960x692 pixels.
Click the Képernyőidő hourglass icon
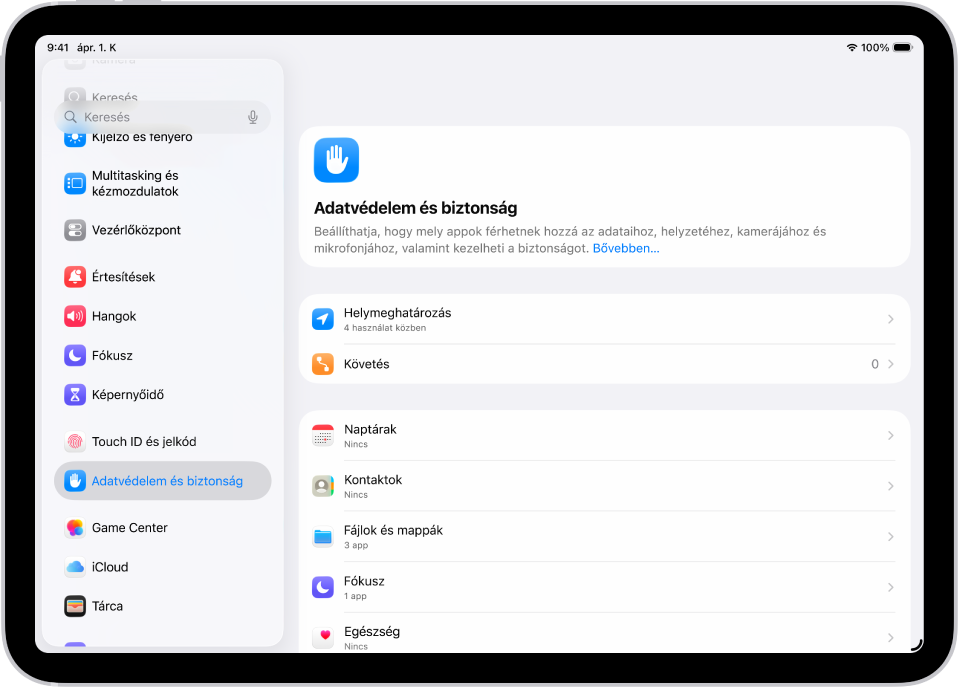click(75, 395)
